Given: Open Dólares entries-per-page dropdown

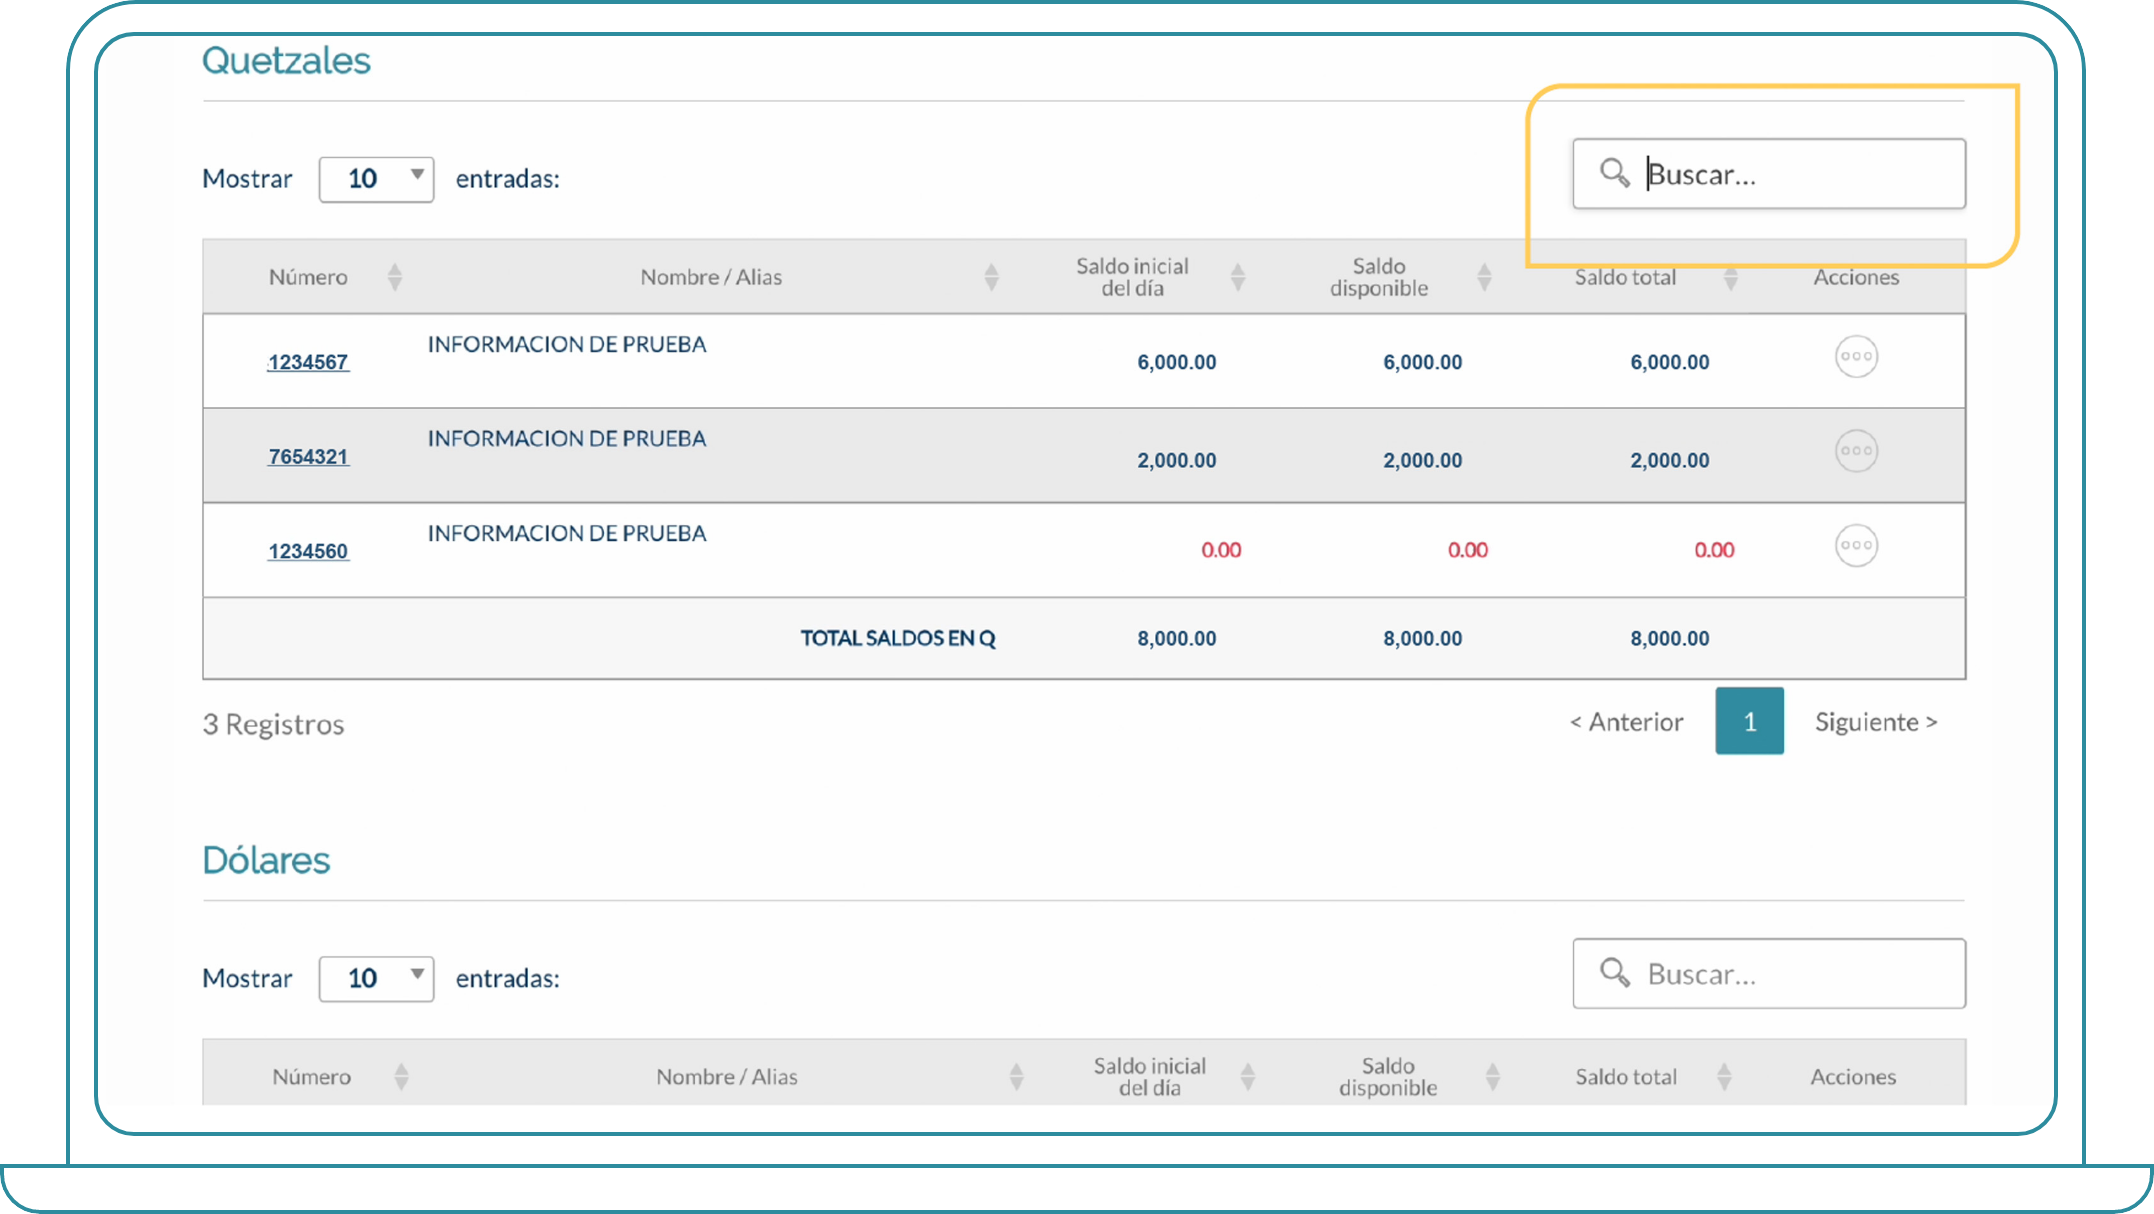Looking at the screenshot, I should coord(376,979).
